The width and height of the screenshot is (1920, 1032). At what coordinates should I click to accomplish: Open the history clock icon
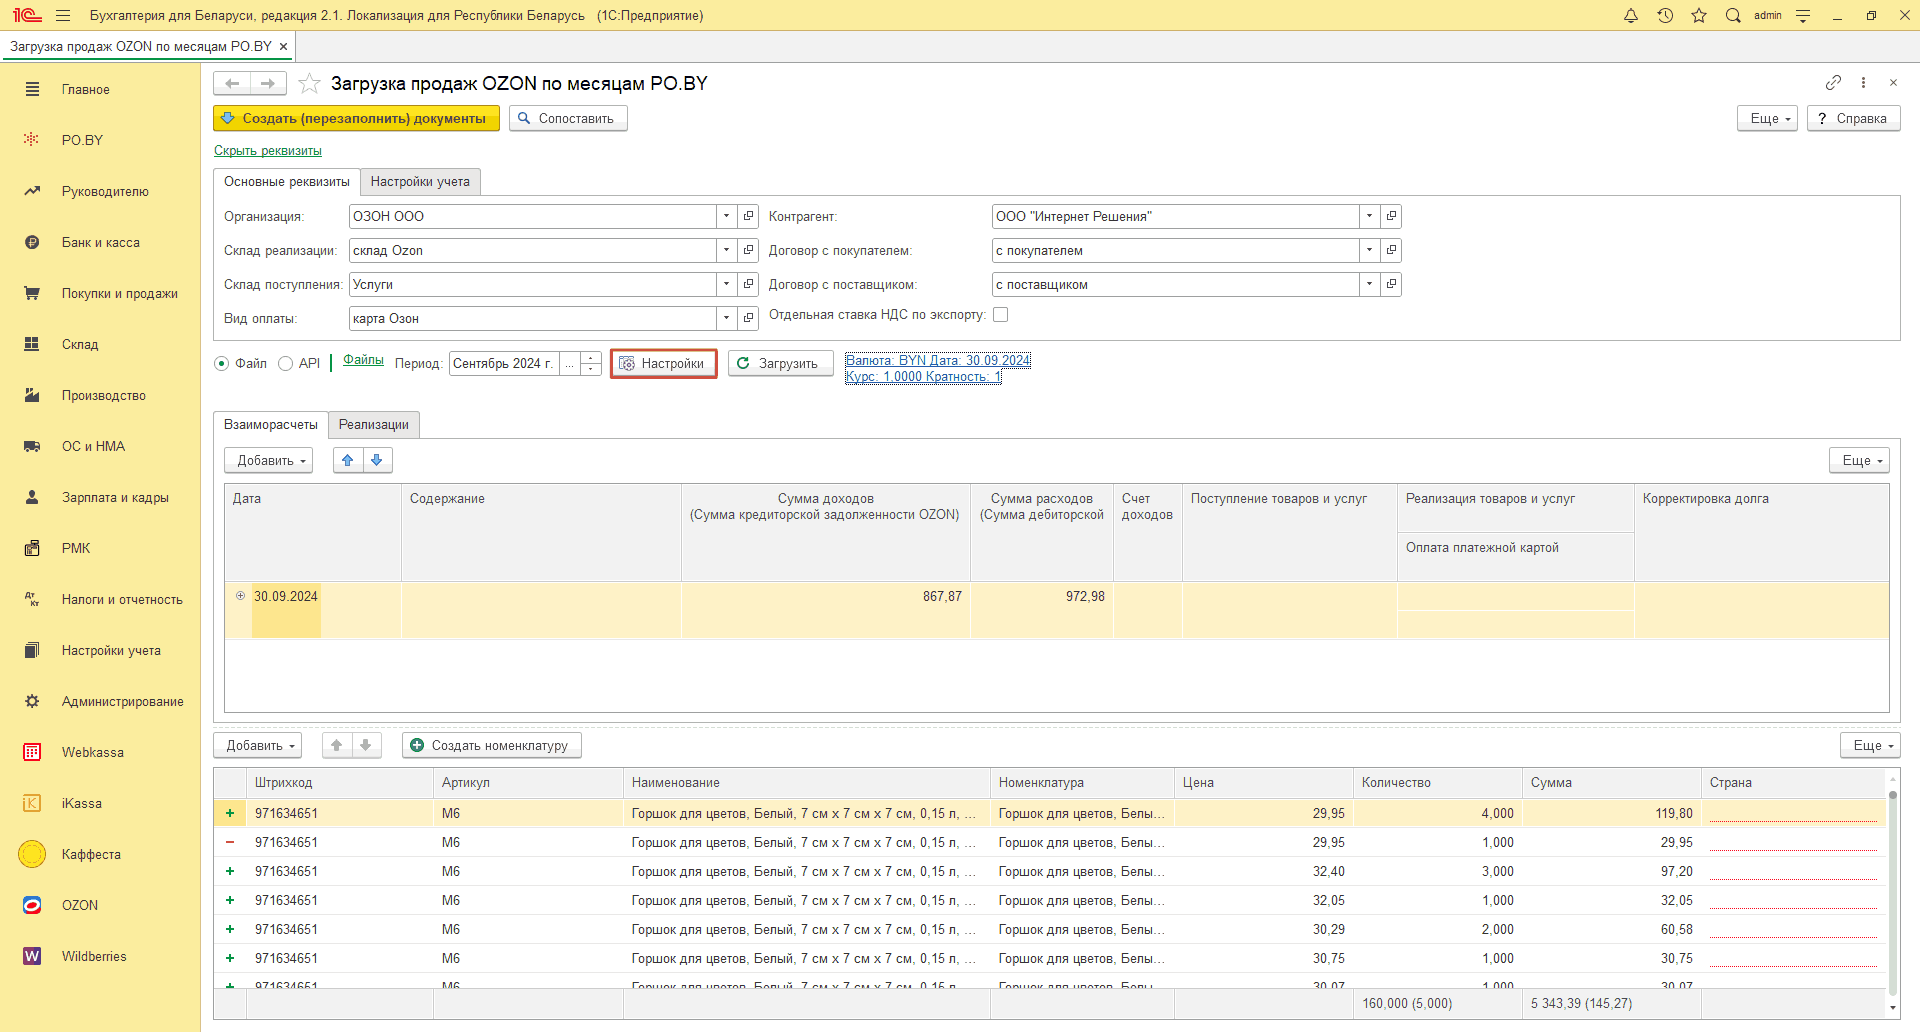point(1665,15)
